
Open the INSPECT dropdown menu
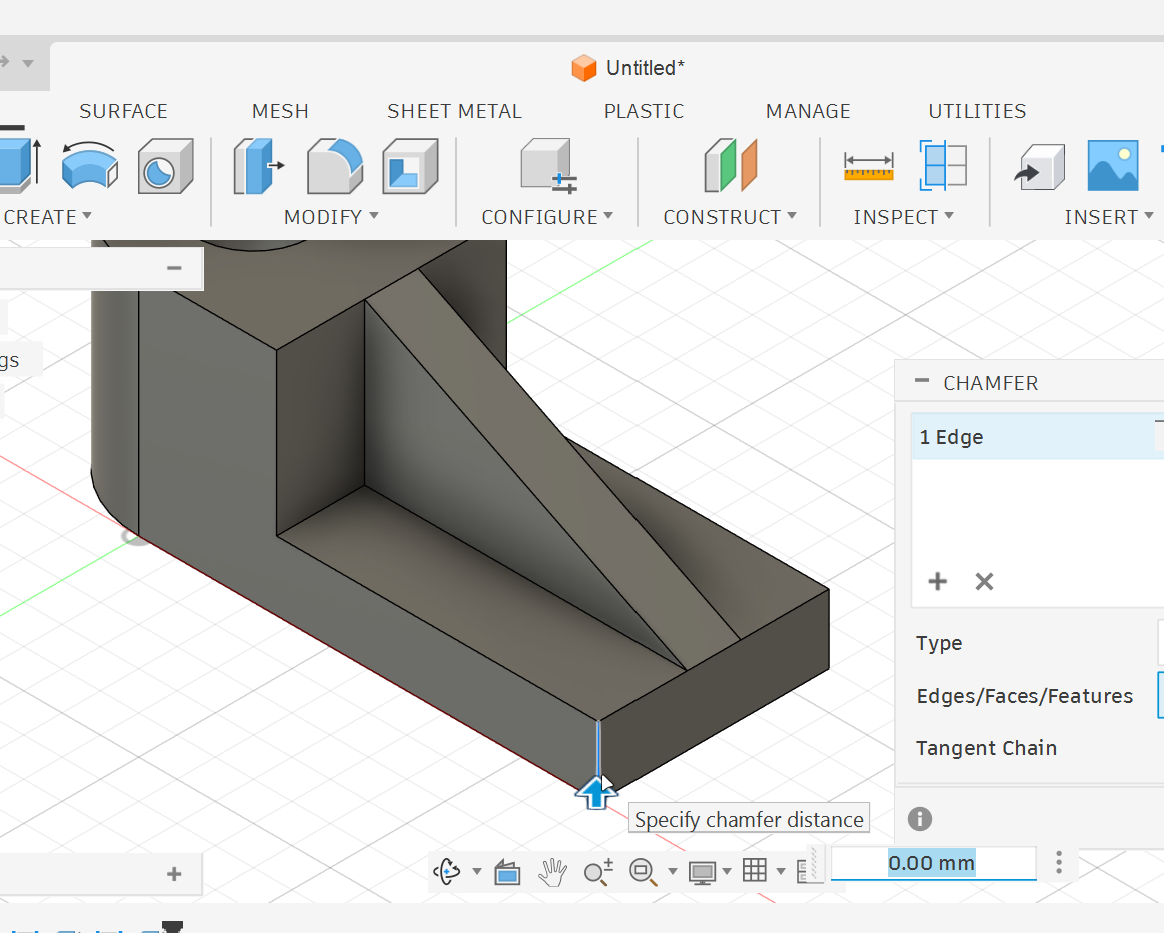(x=903, y=217)
